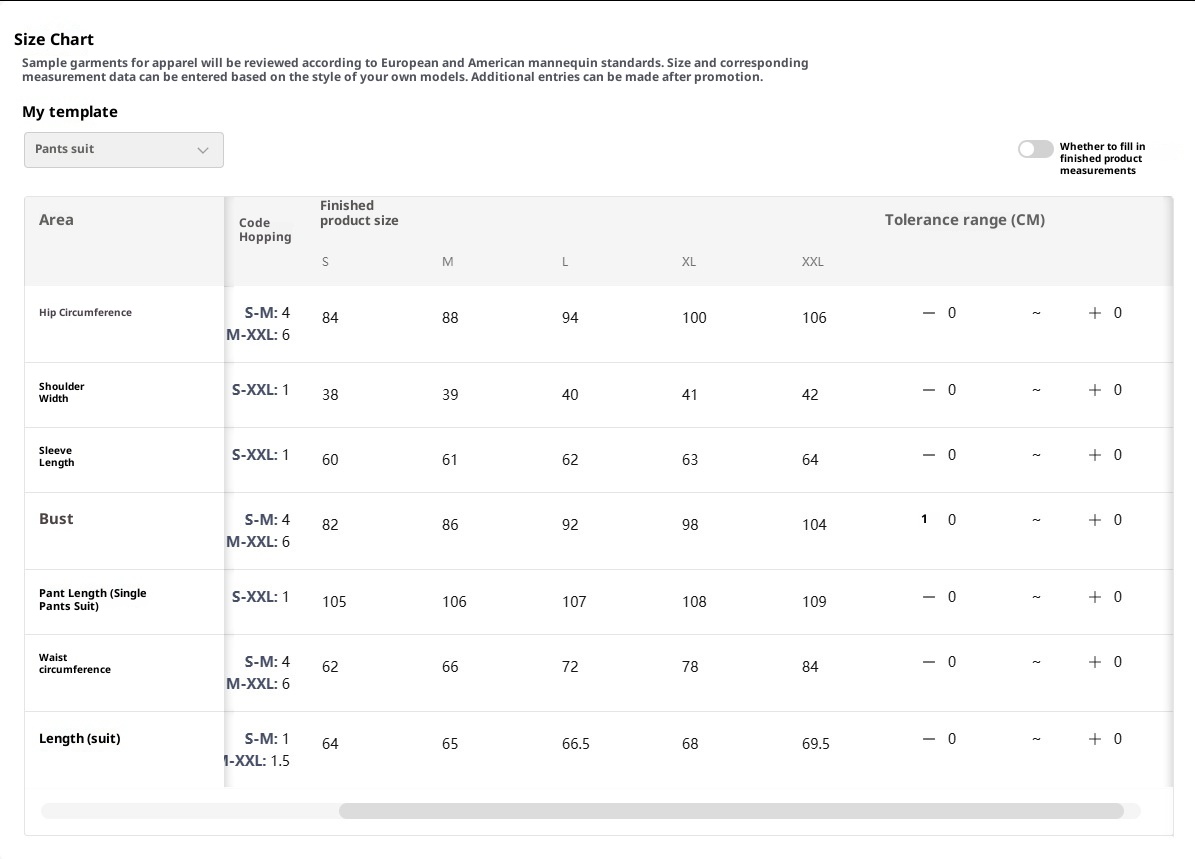Image resolution: width=1195 pixels, height=859 pixels.
Task: Click the Length (suit) size L value 66.5
Action: pos(575,744)
